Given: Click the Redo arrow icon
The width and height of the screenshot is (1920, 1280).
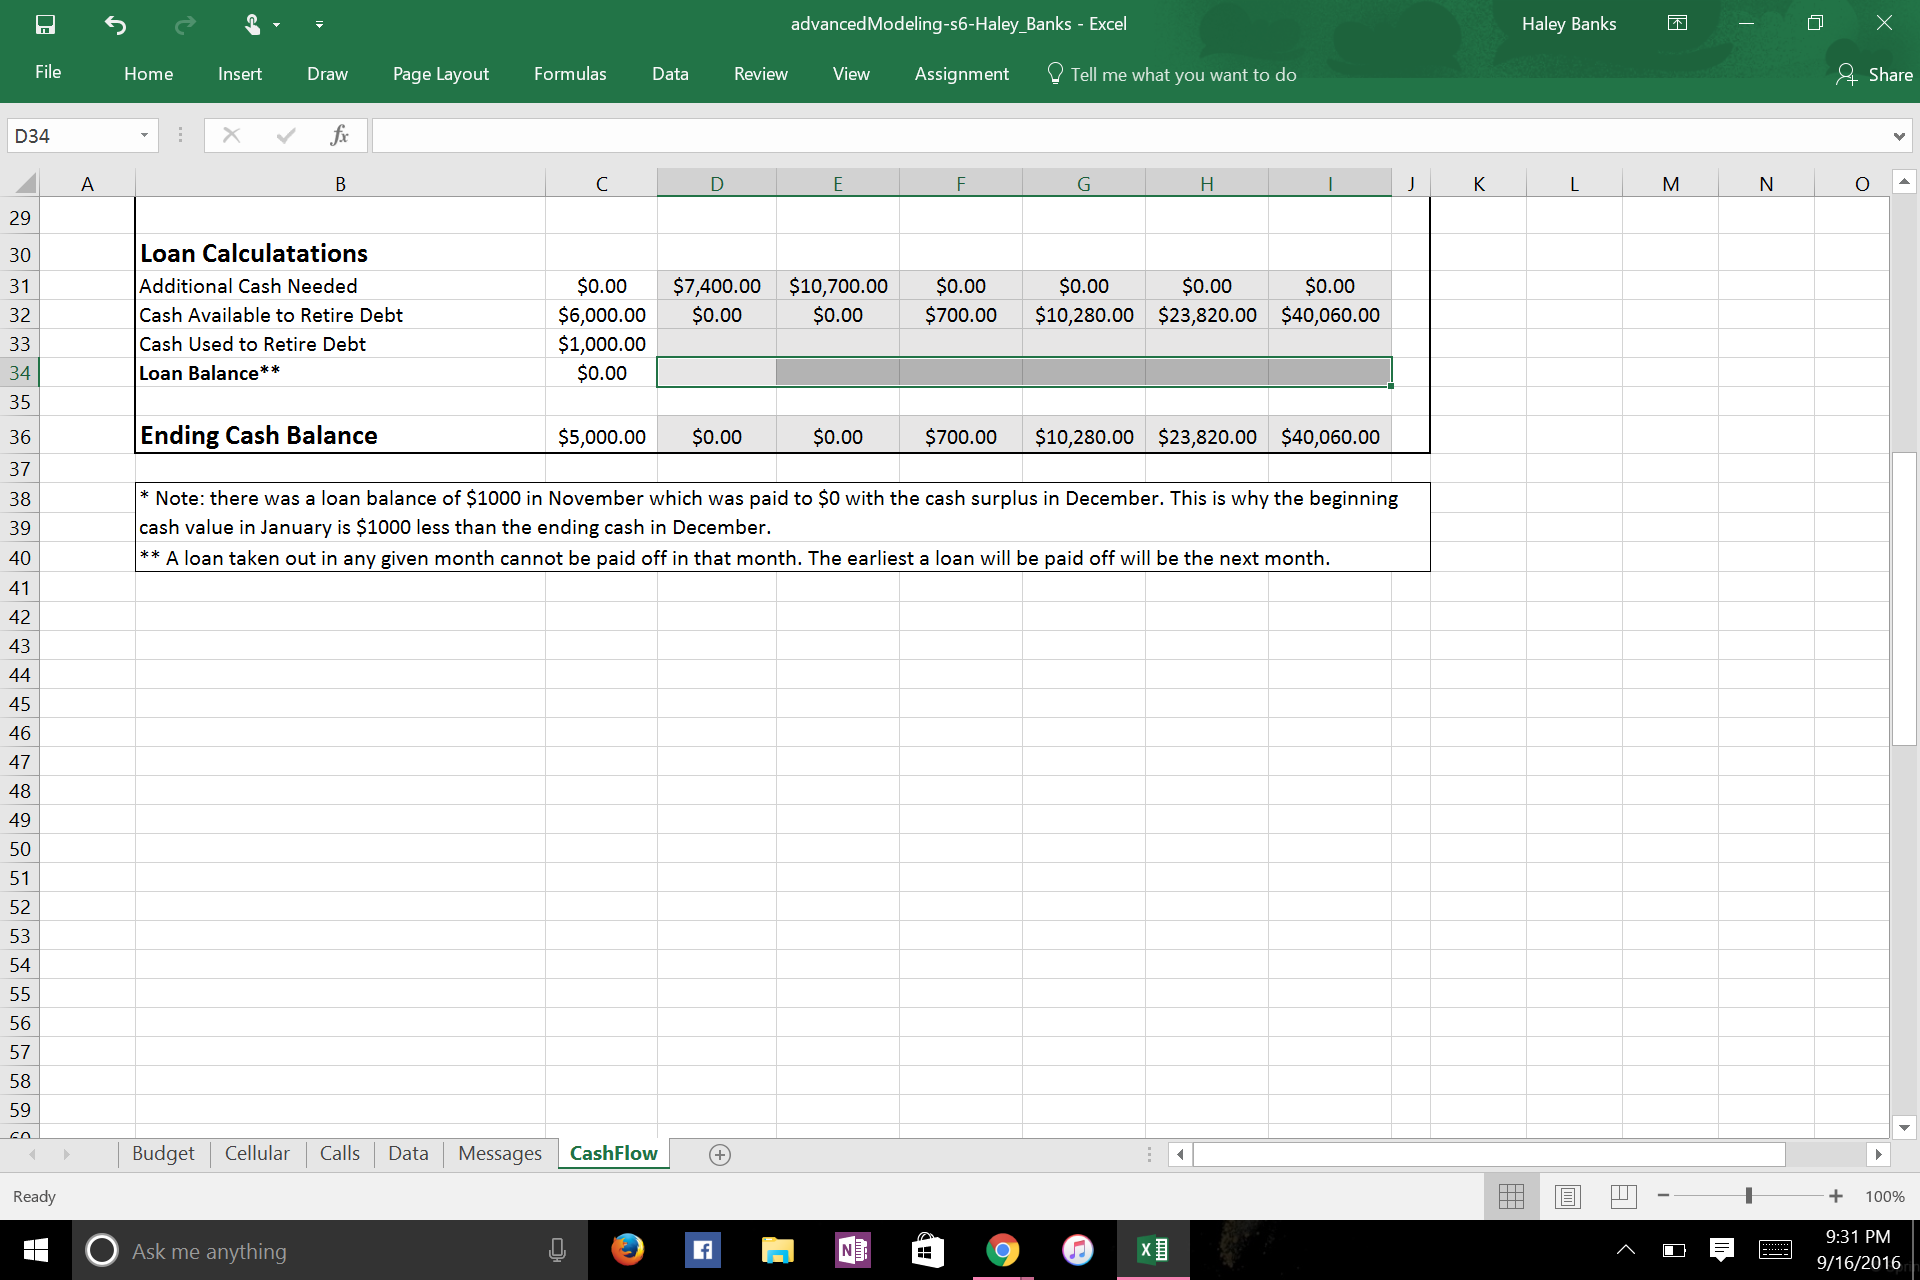Looking at the screenshot, I should (x=184, y=24).
